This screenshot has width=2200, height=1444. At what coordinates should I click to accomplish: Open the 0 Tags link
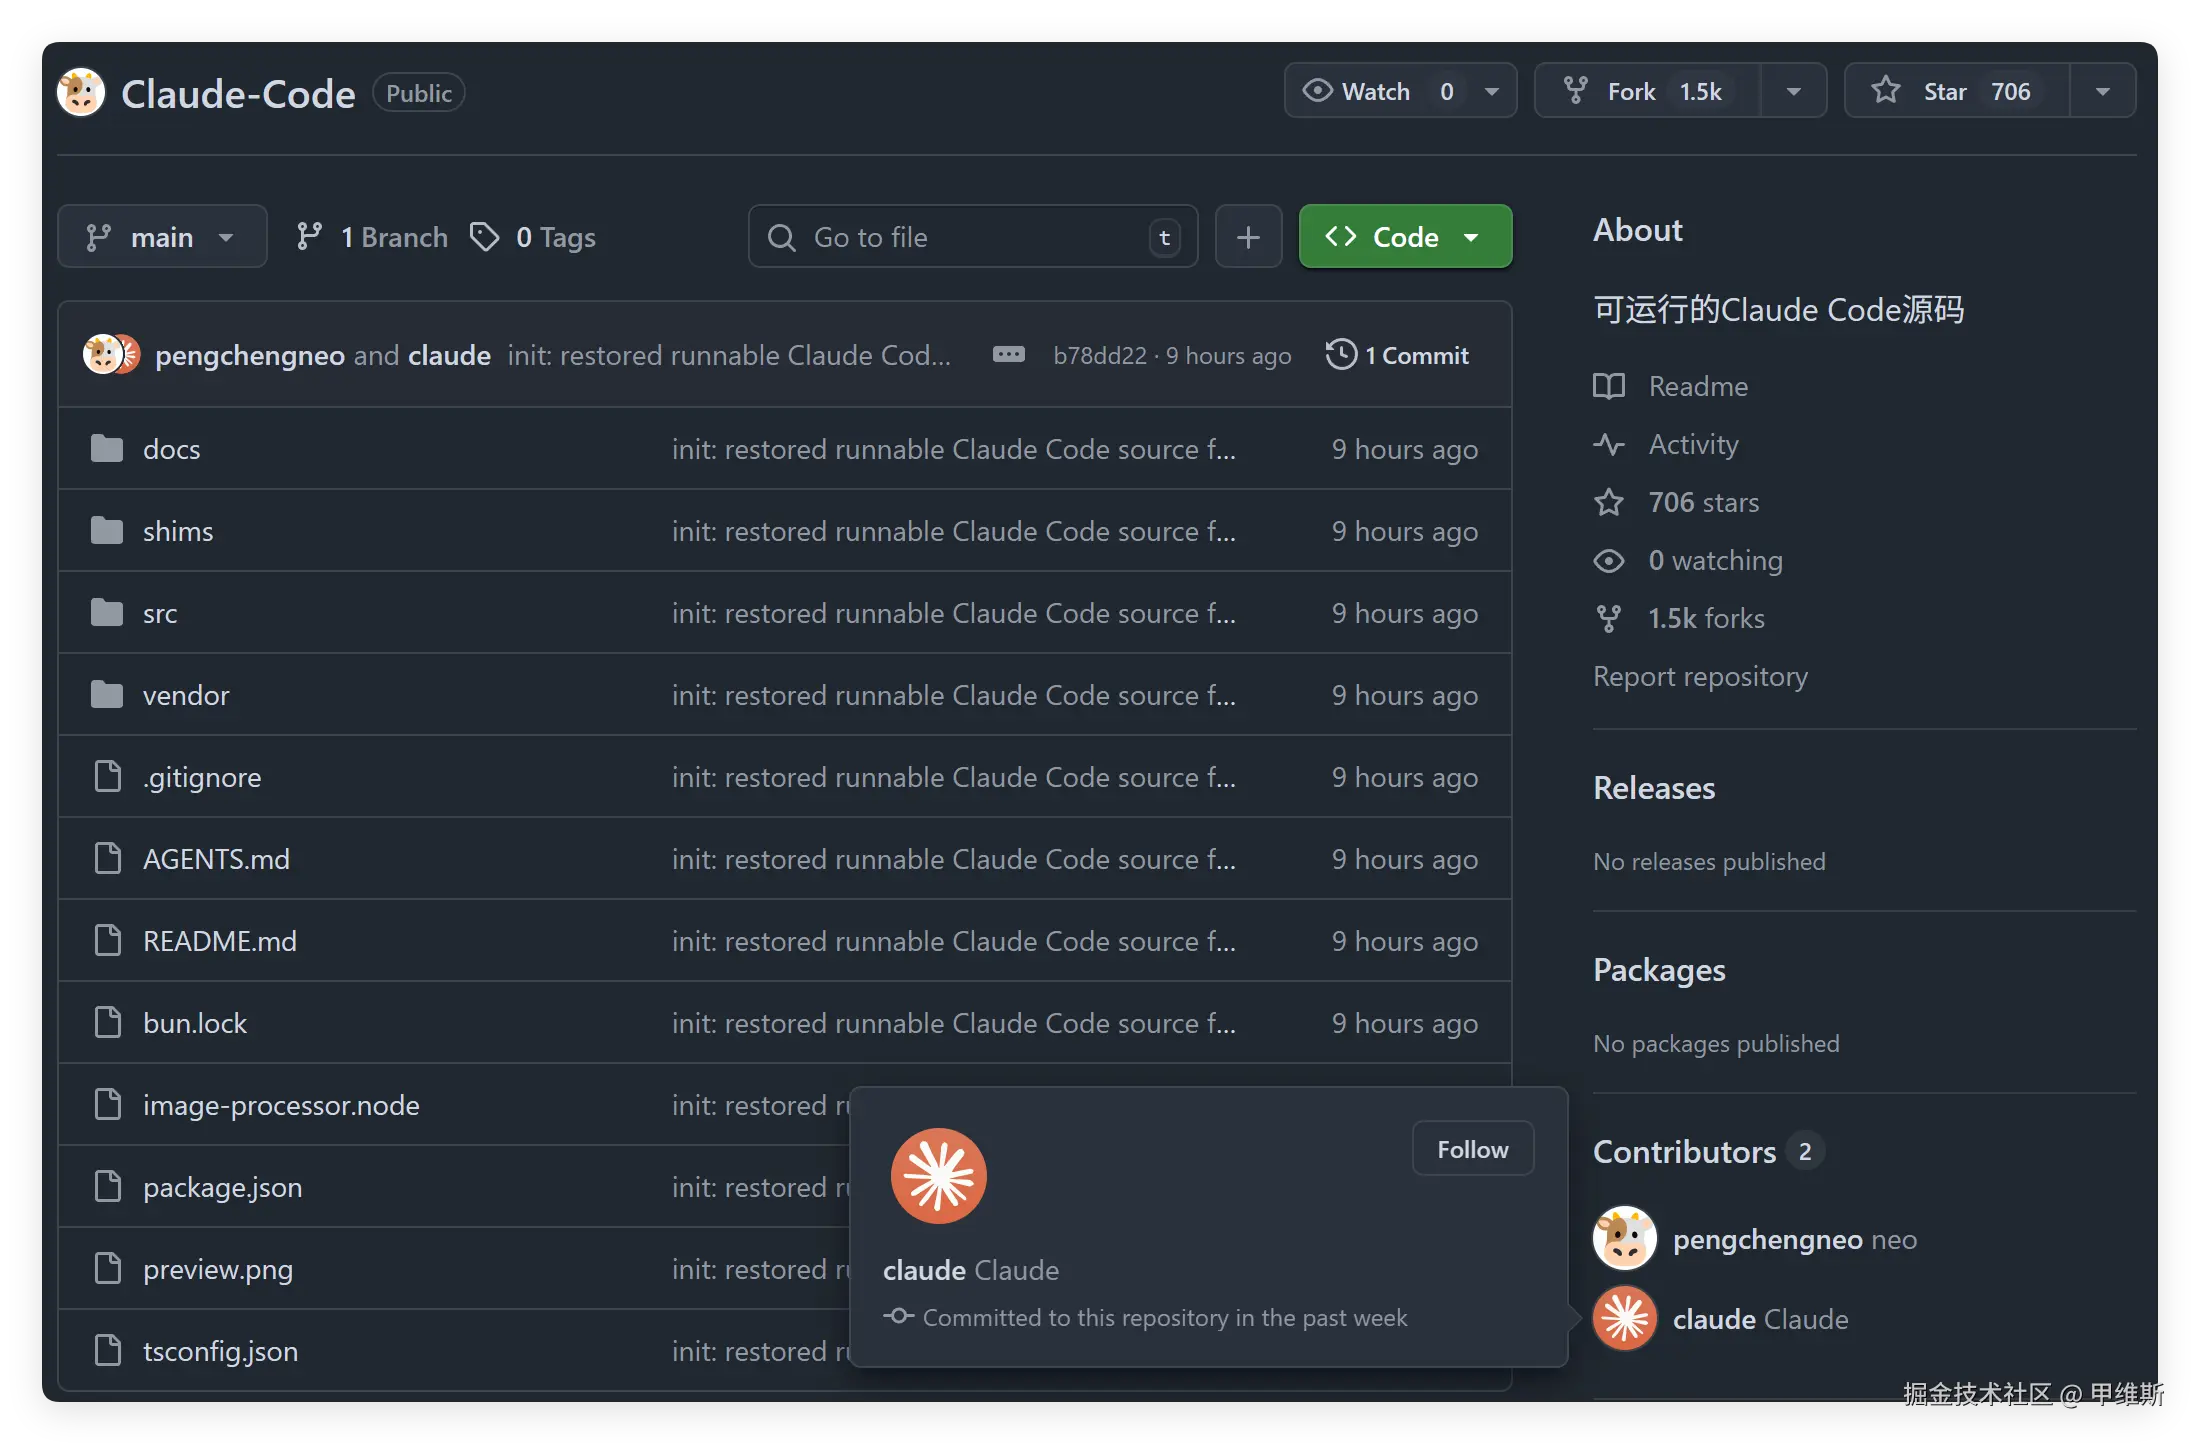[x=555, y=237]
